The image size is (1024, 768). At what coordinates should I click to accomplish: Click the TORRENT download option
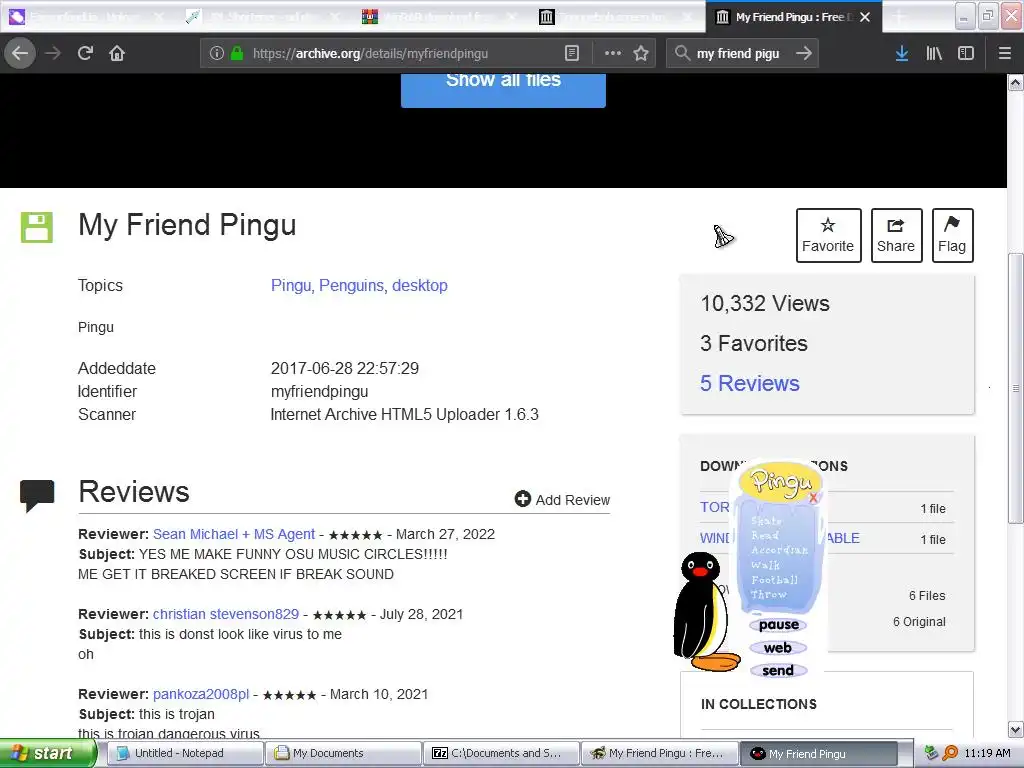[715, 507]
